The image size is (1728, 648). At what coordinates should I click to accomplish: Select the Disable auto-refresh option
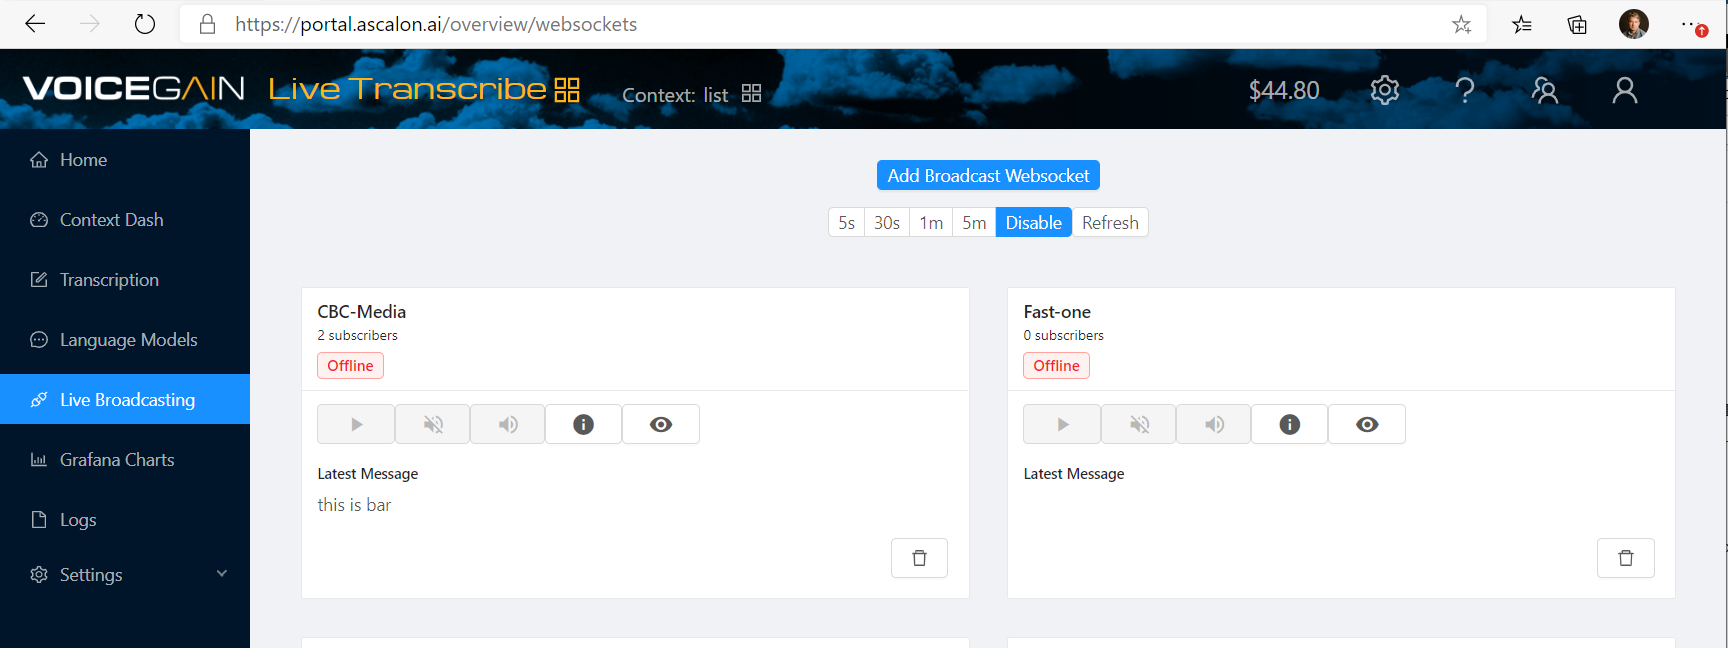[x=1034, y=222]
